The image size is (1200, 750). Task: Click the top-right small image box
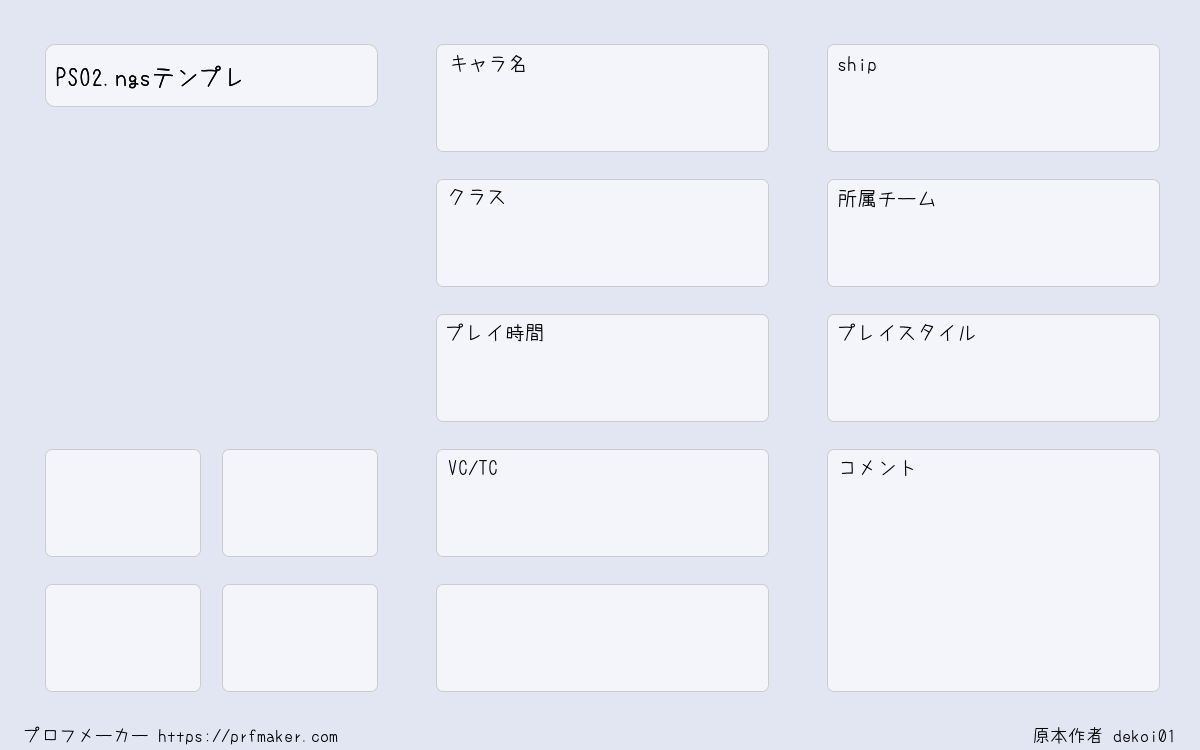tap(300, 503)
